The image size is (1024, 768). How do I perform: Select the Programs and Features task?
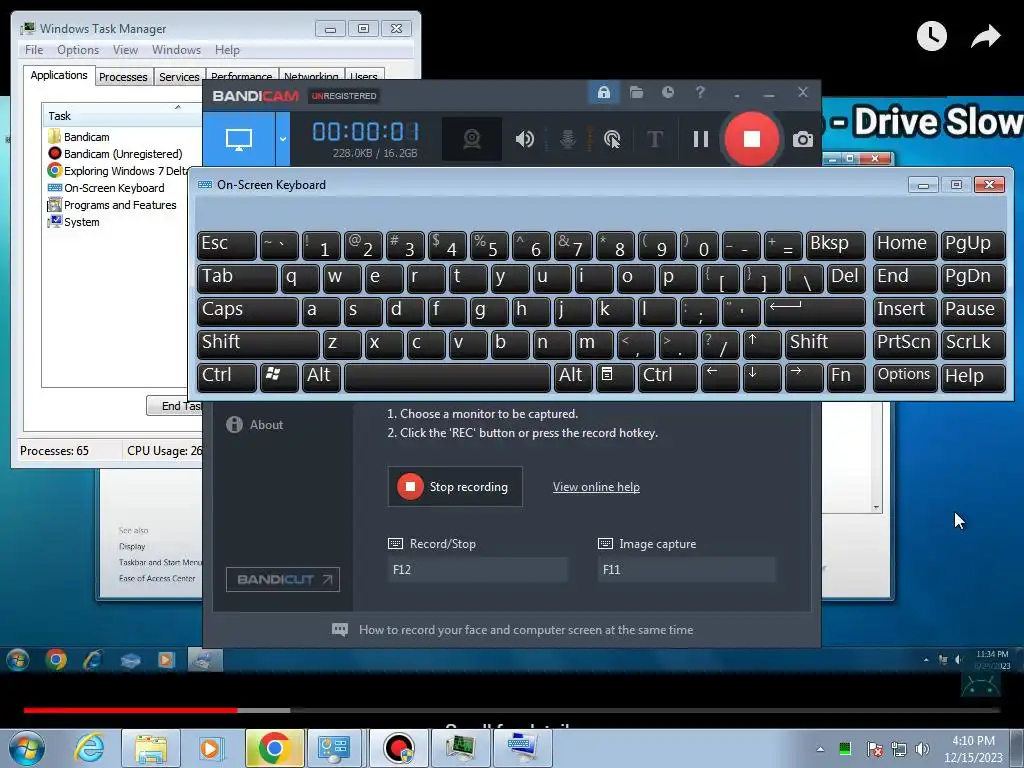(112, 205)
